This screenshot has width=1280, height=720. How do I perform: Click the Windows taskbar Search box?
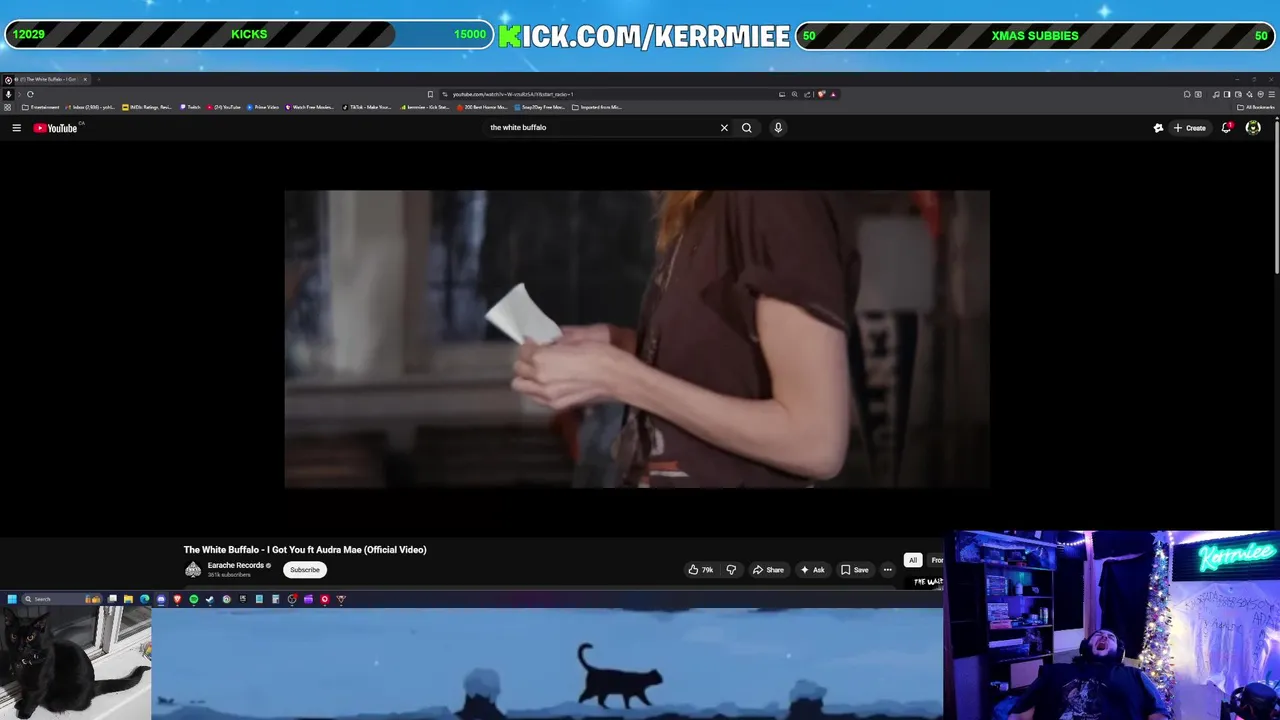pyautogui.click(x=62, y=599)
